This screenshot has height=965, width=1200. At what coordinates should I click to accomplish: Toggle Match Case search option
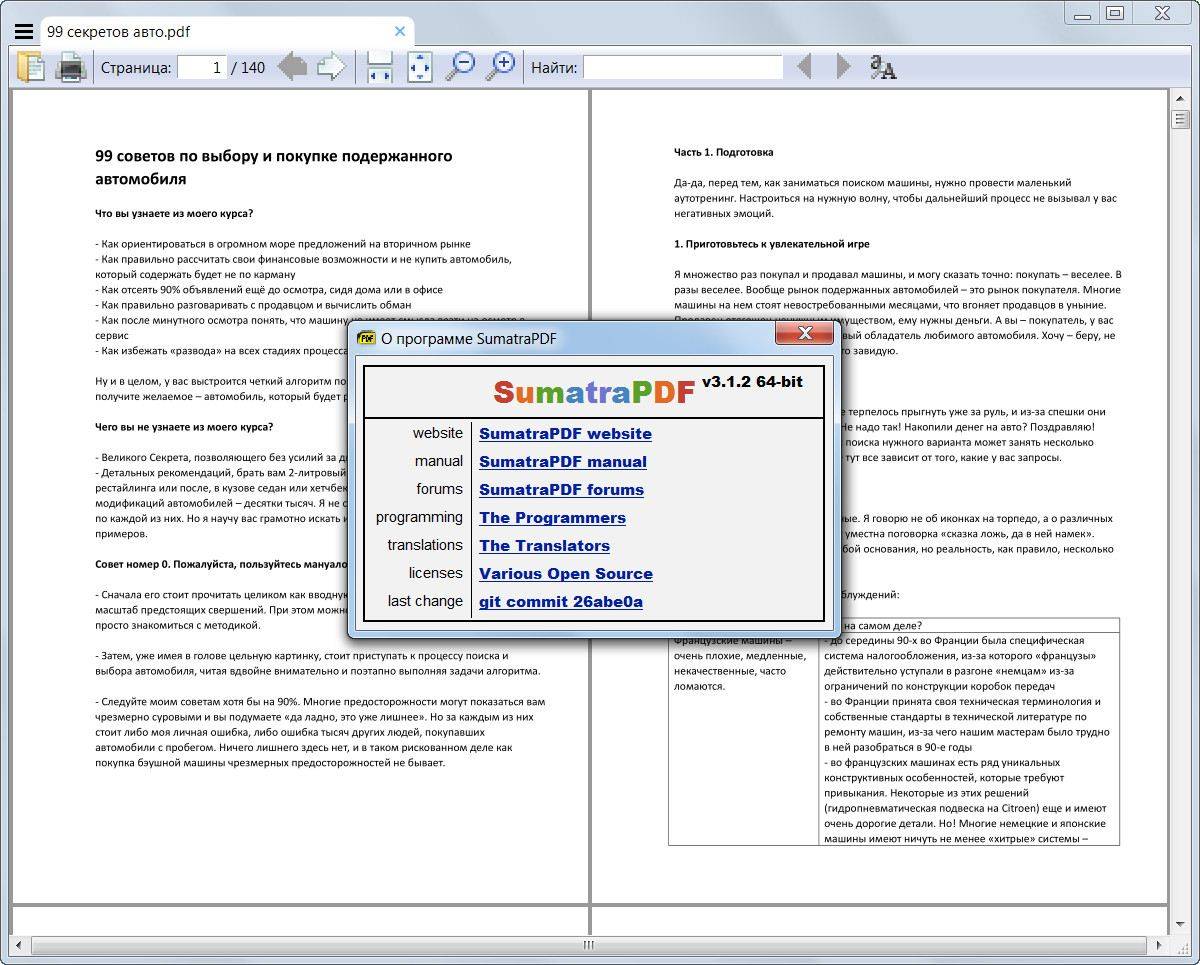coord(883,67)
